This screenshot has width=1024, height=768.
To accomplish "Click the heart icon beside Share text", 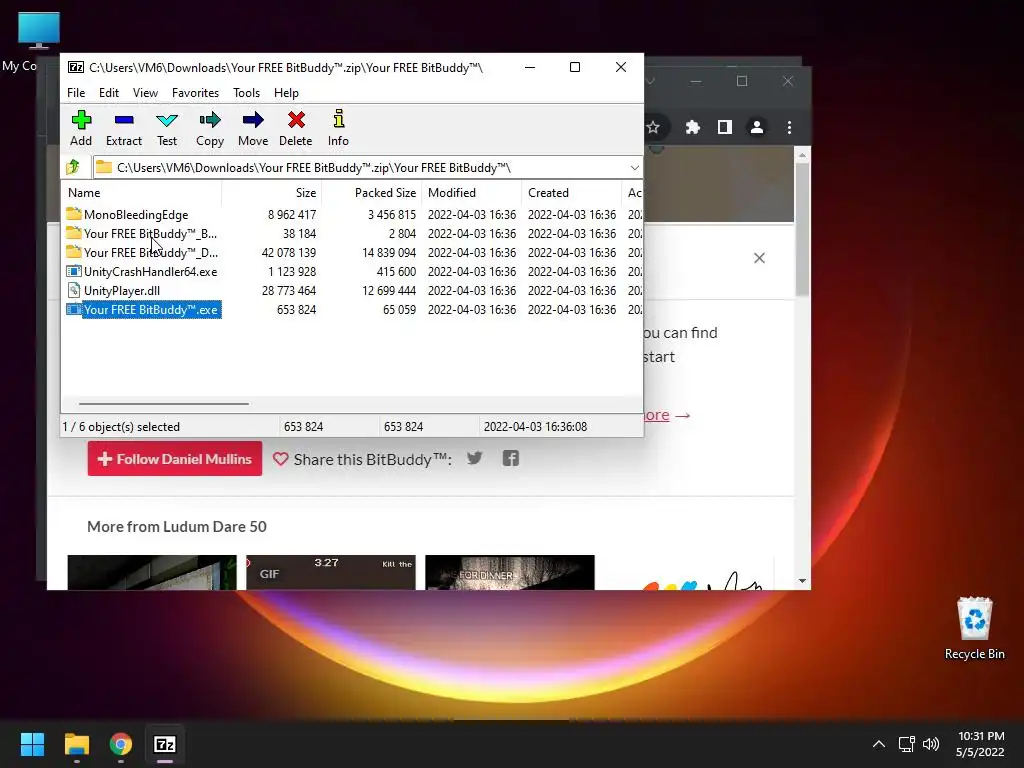I will click(x=280, y=459).
